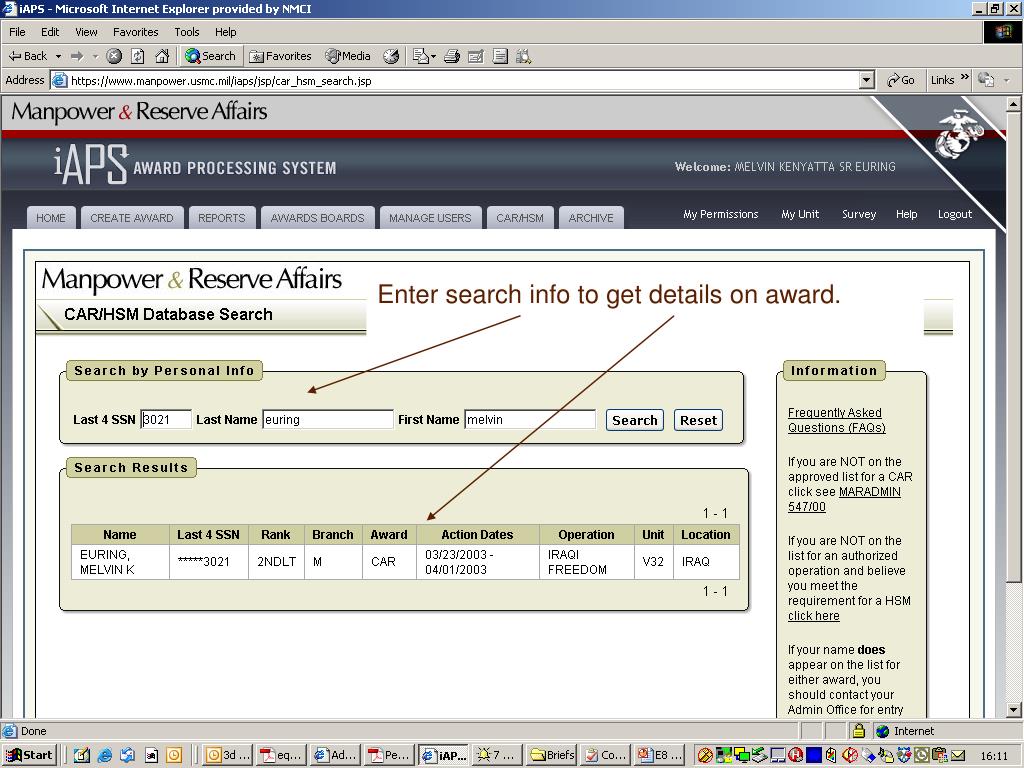
Task: Switch to the iAPS taskbar window button
Action: coord(444,755)
